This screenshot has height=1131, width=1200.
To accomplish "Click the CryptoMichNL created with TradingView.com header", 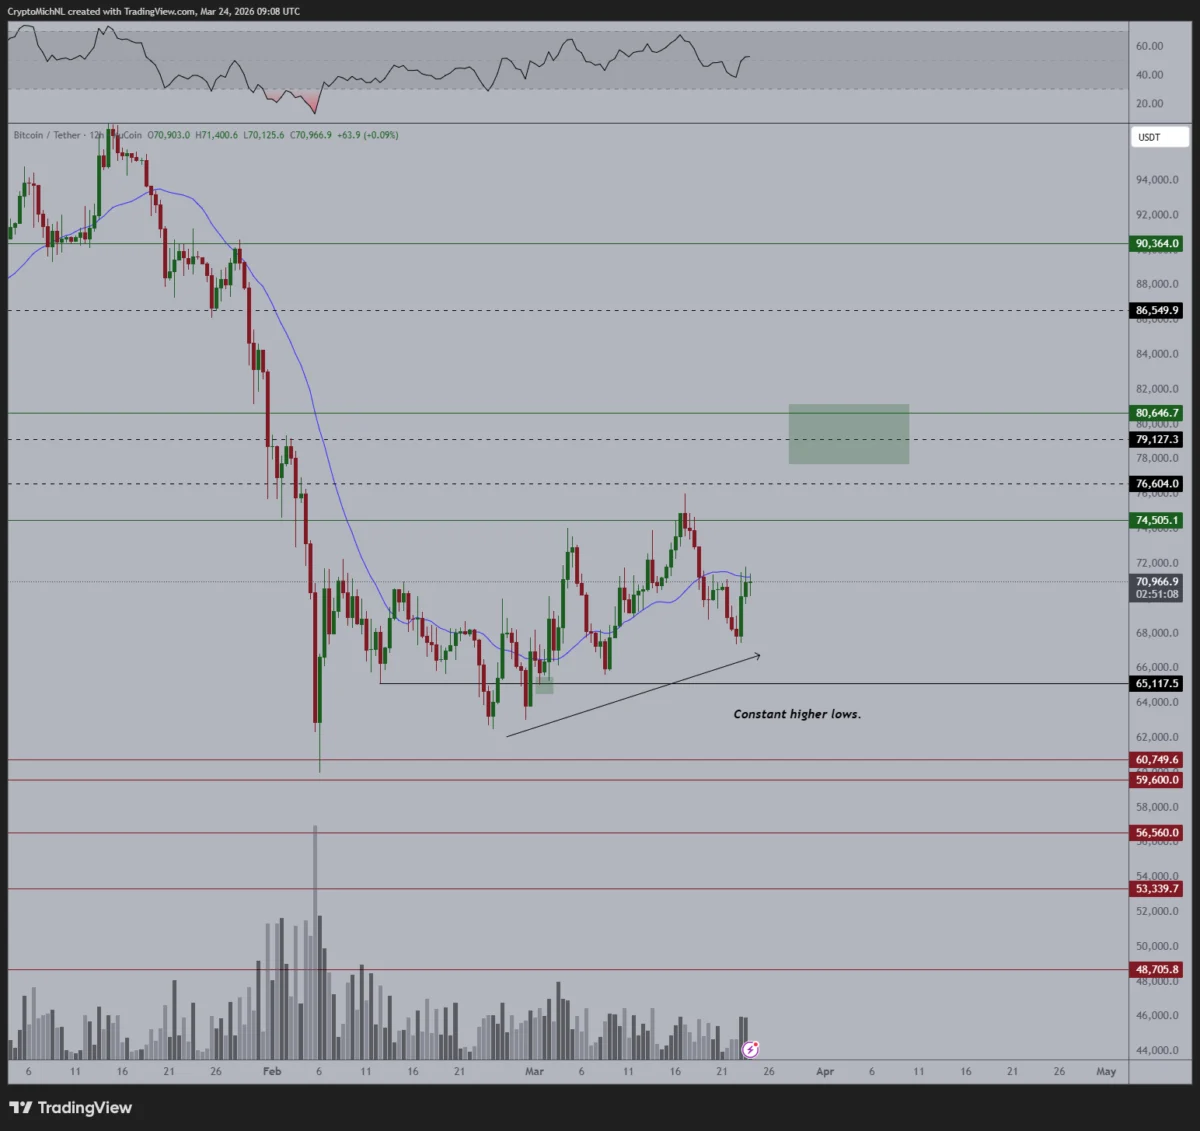I will [x=153, y=11].
